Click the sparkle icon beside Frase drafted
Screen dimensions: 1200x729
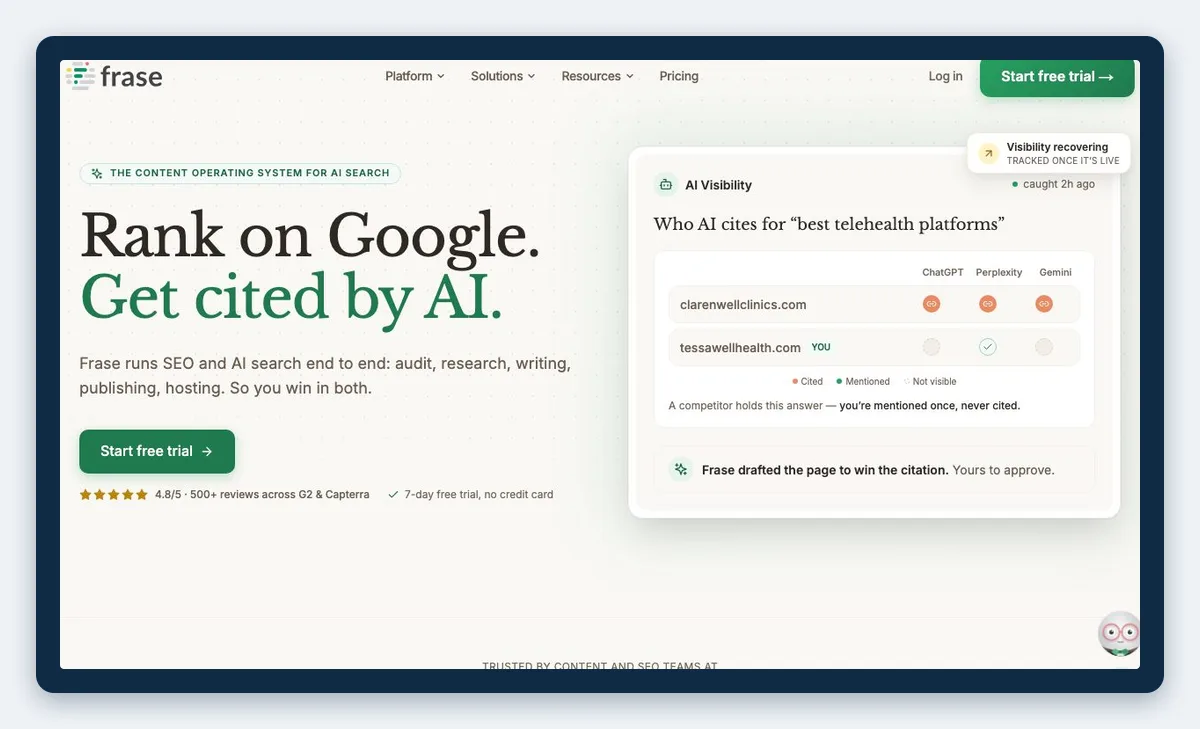pyautogui.click(x=681, y=469)
